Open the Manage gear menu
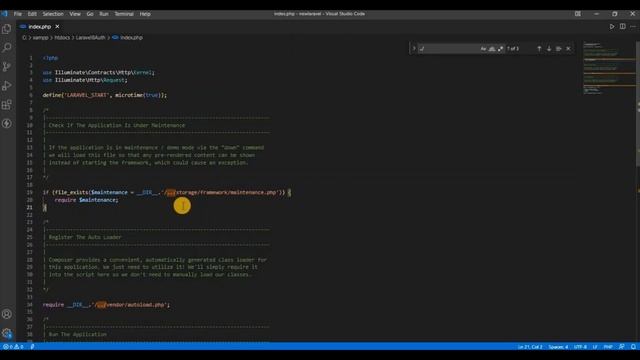Viewport: 640px width, 360px height. [7, 333]
